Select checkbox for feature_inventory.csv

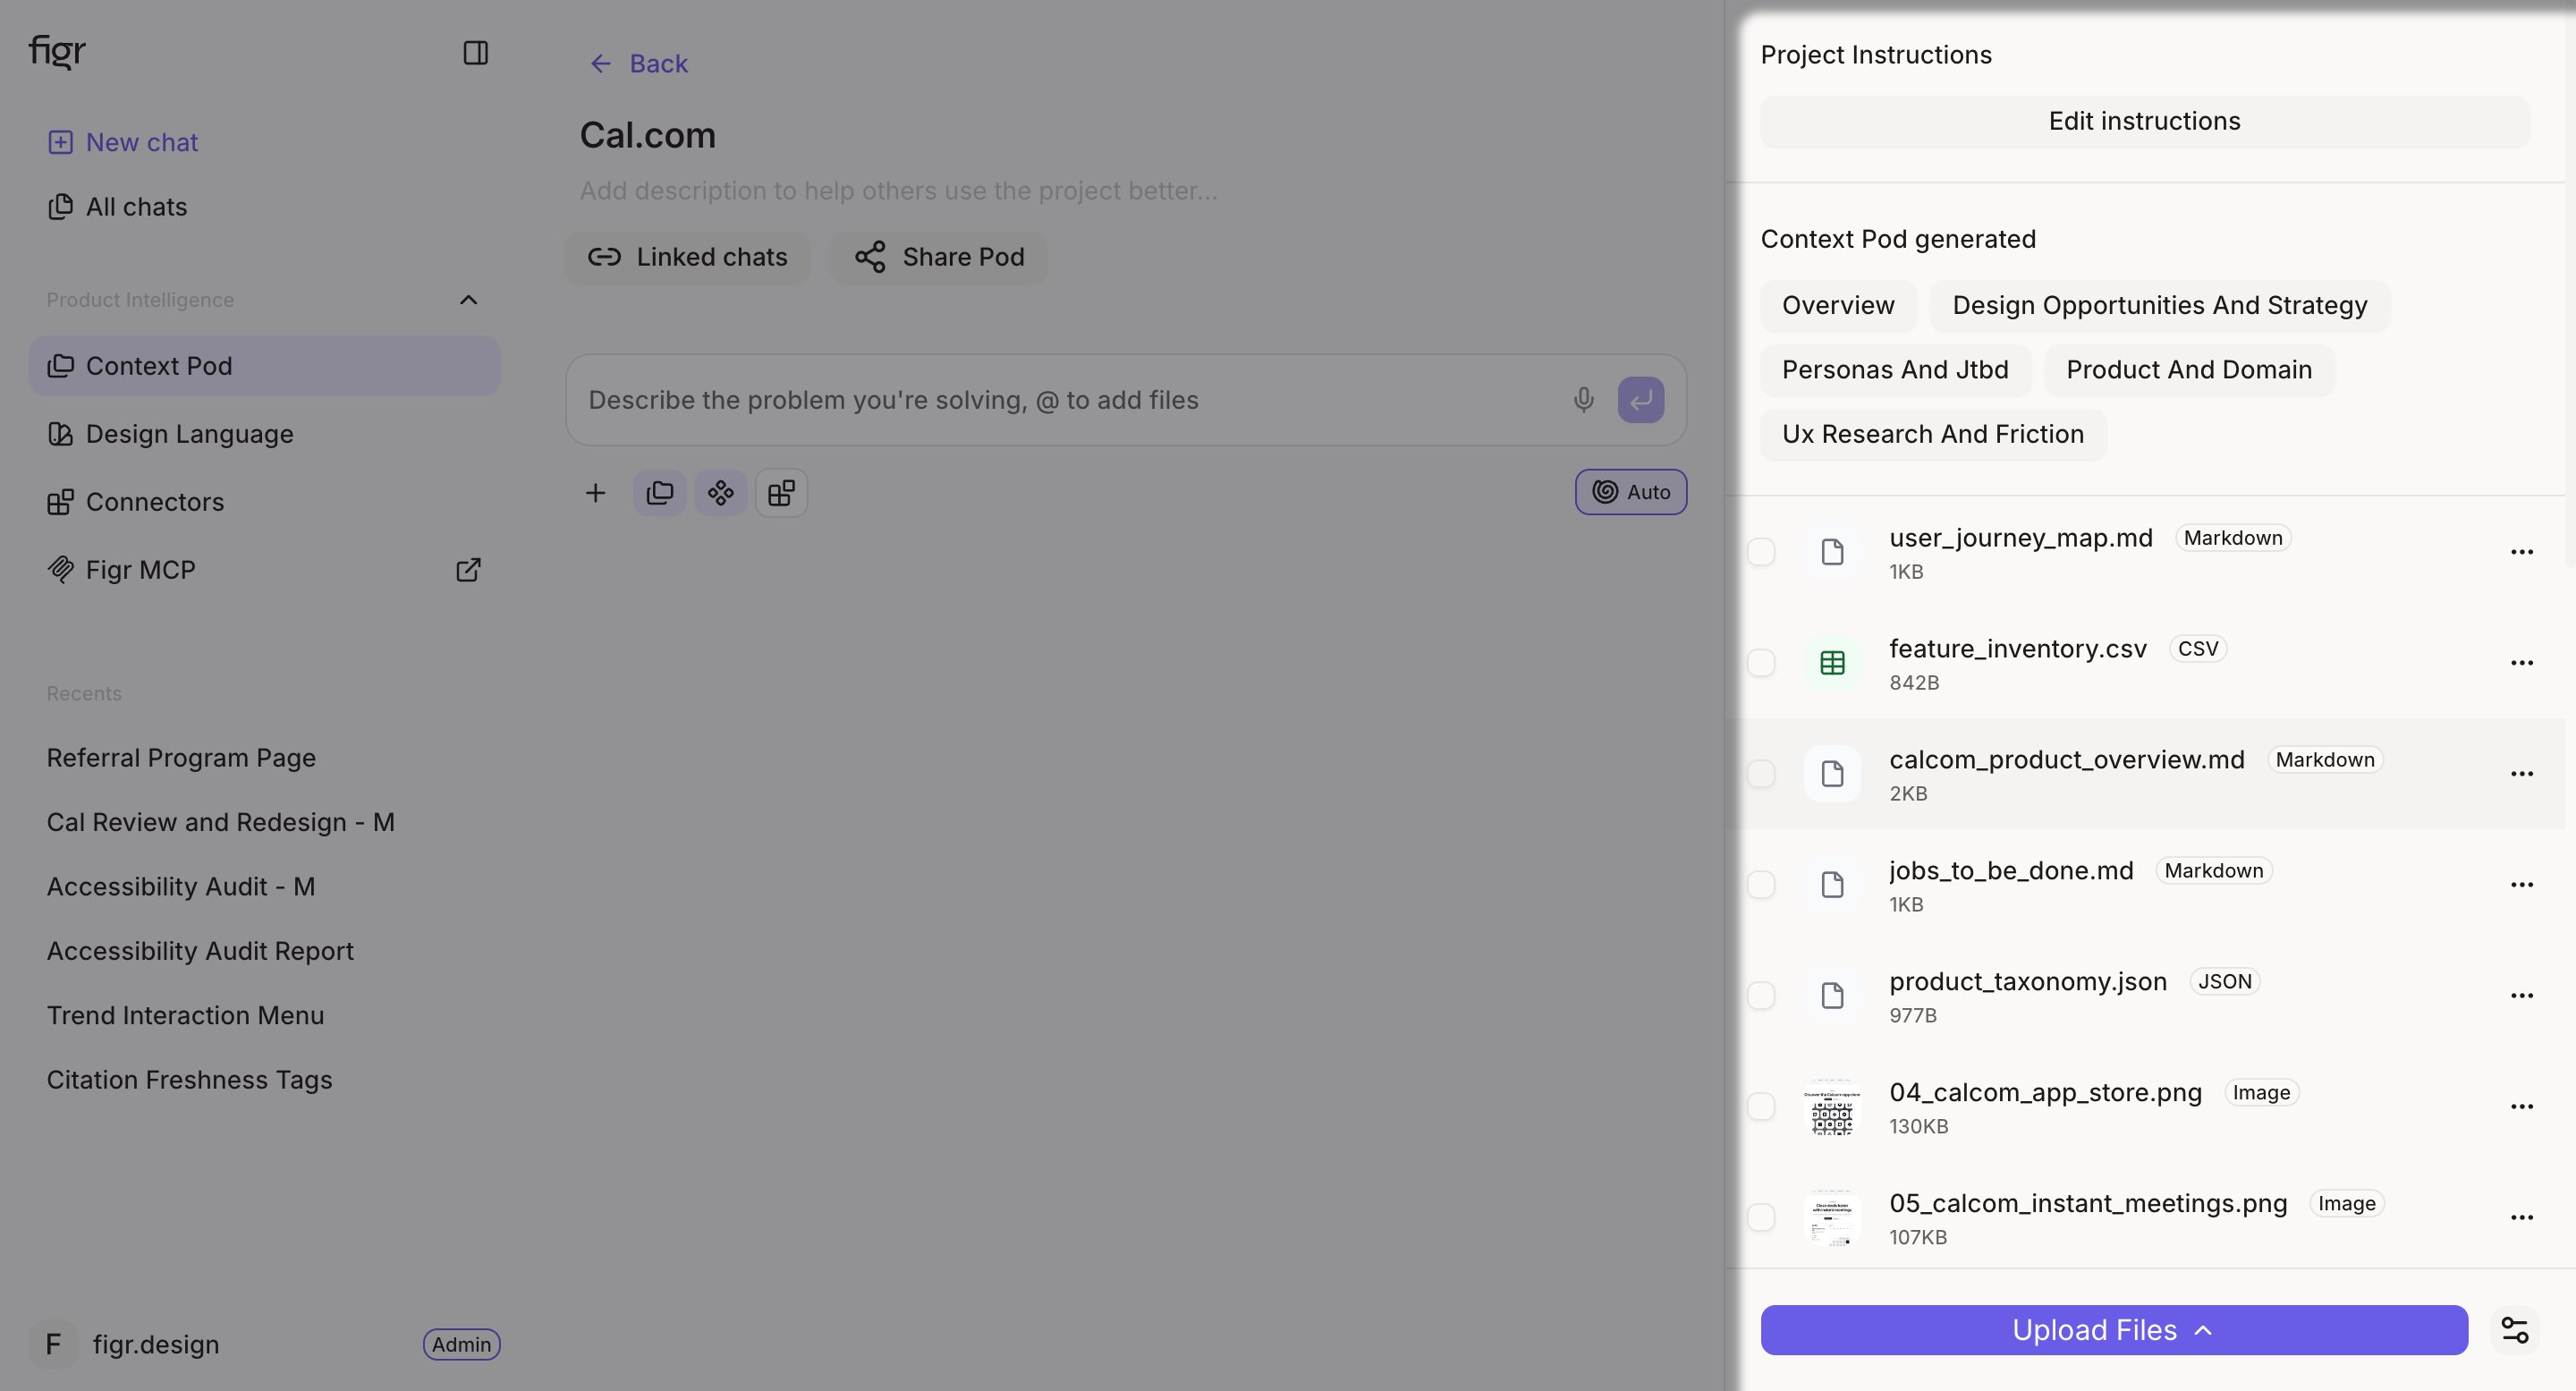pos(1761,663)
